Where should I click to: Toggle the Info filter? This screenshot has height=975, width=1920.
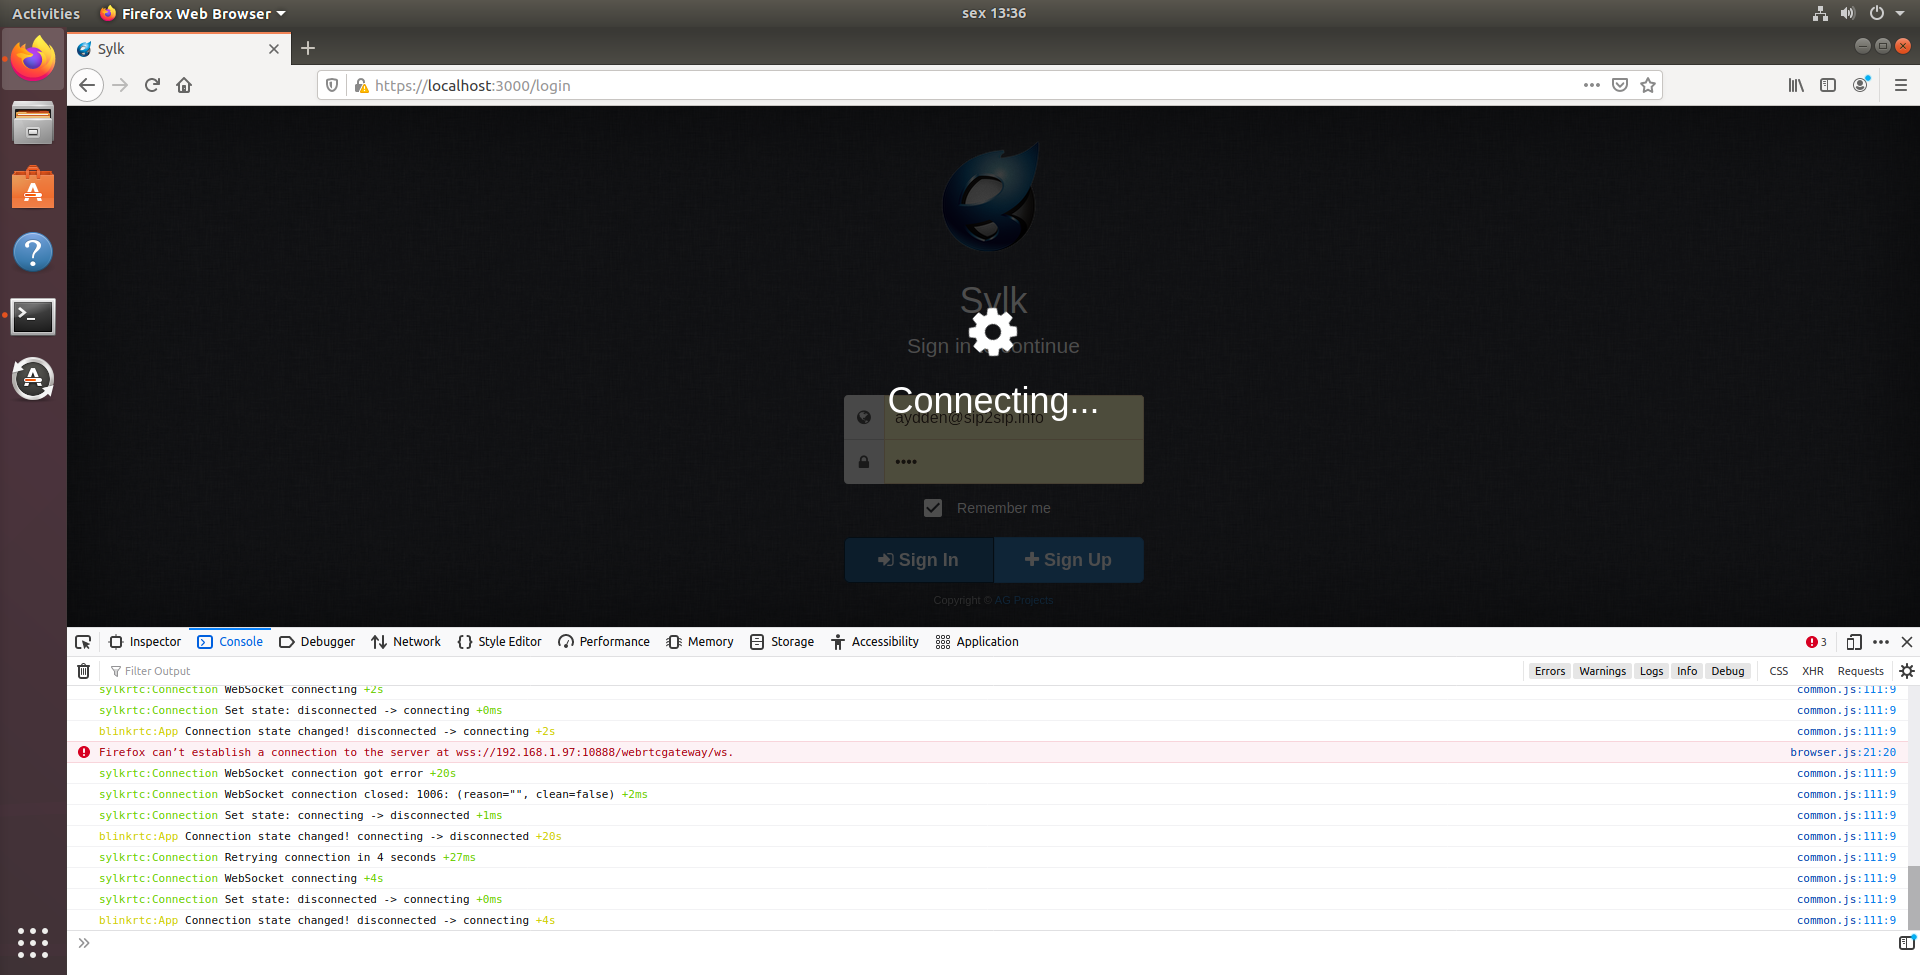(x=1687, y=671)
